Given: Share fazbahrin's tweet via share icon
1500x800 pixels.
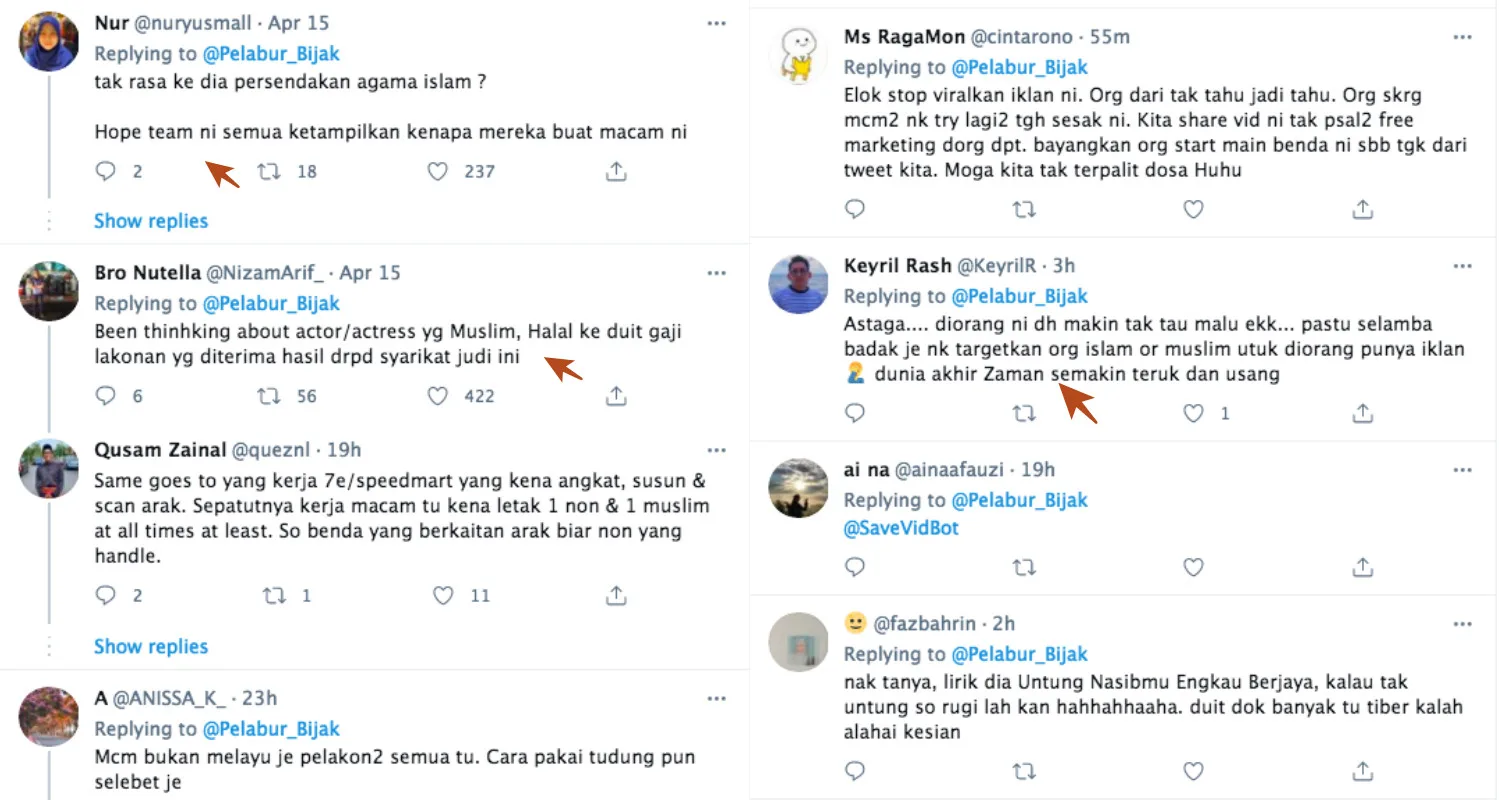Looking at the screenshot, I should point(1362,771).
